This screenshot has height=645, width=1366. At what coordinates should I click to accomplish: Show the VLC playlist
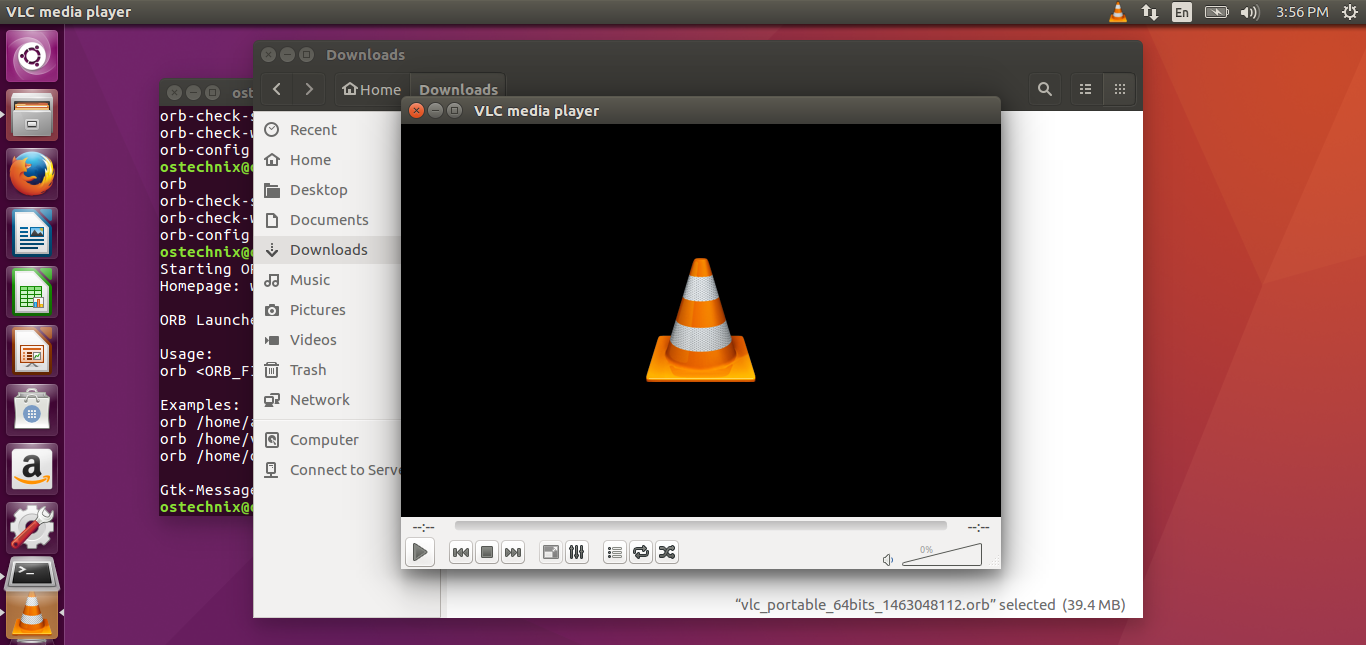[615, 552]
